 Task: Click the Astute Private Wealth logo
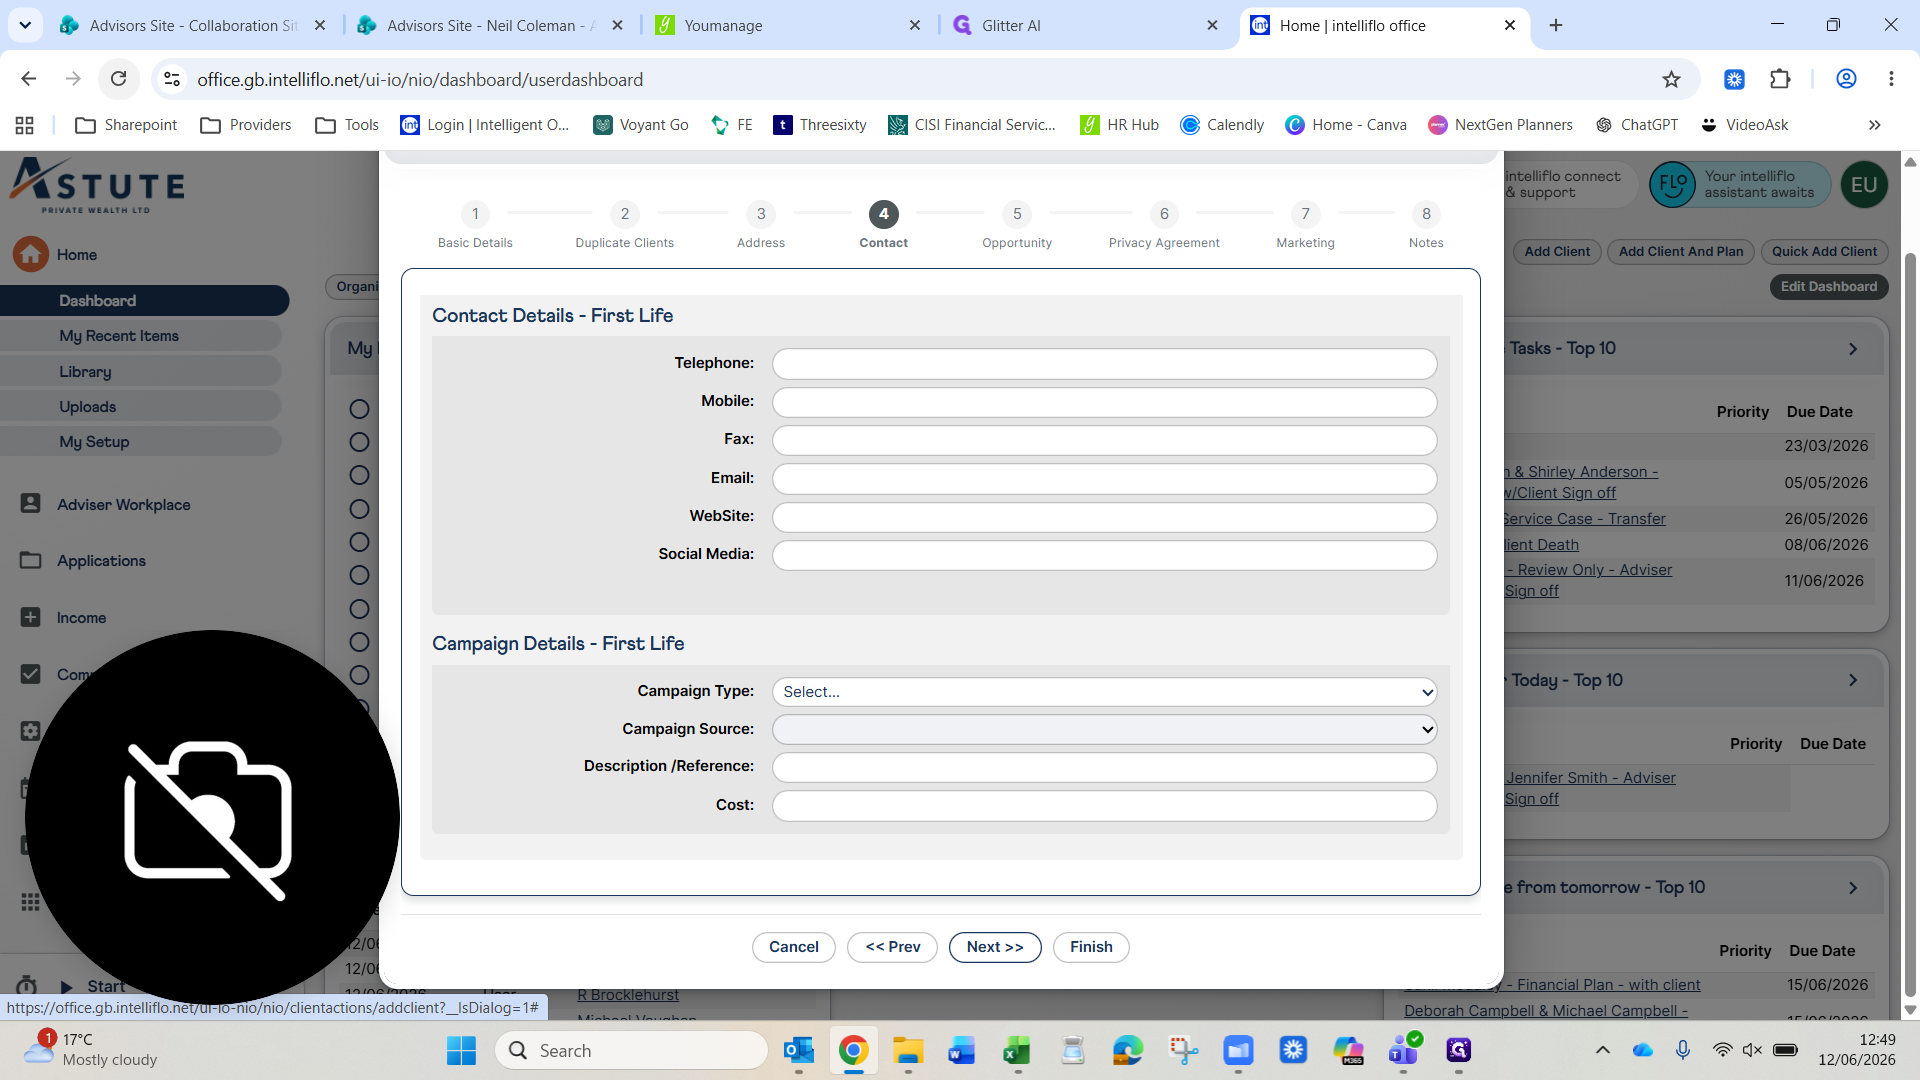click(98, 186)
